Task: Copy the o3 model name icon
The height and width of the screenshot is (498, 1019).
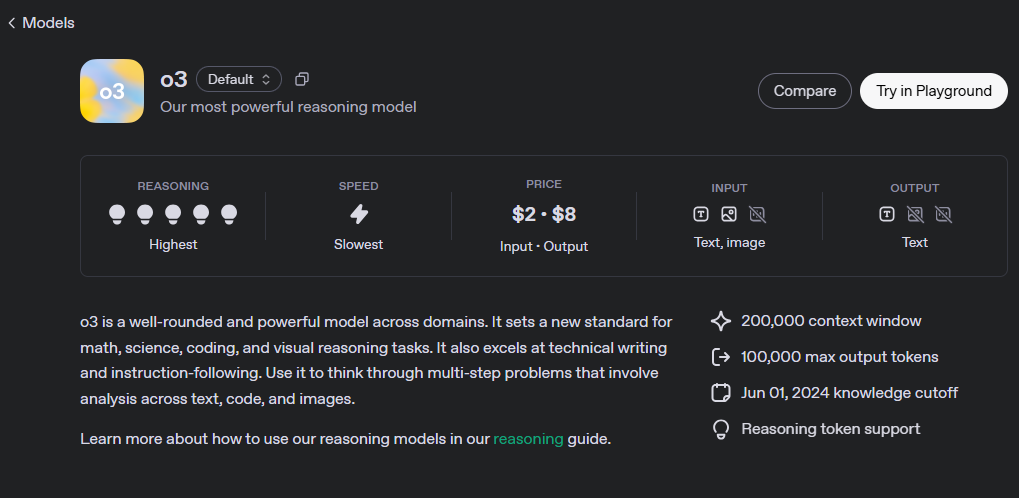Action: click(302, 79)
